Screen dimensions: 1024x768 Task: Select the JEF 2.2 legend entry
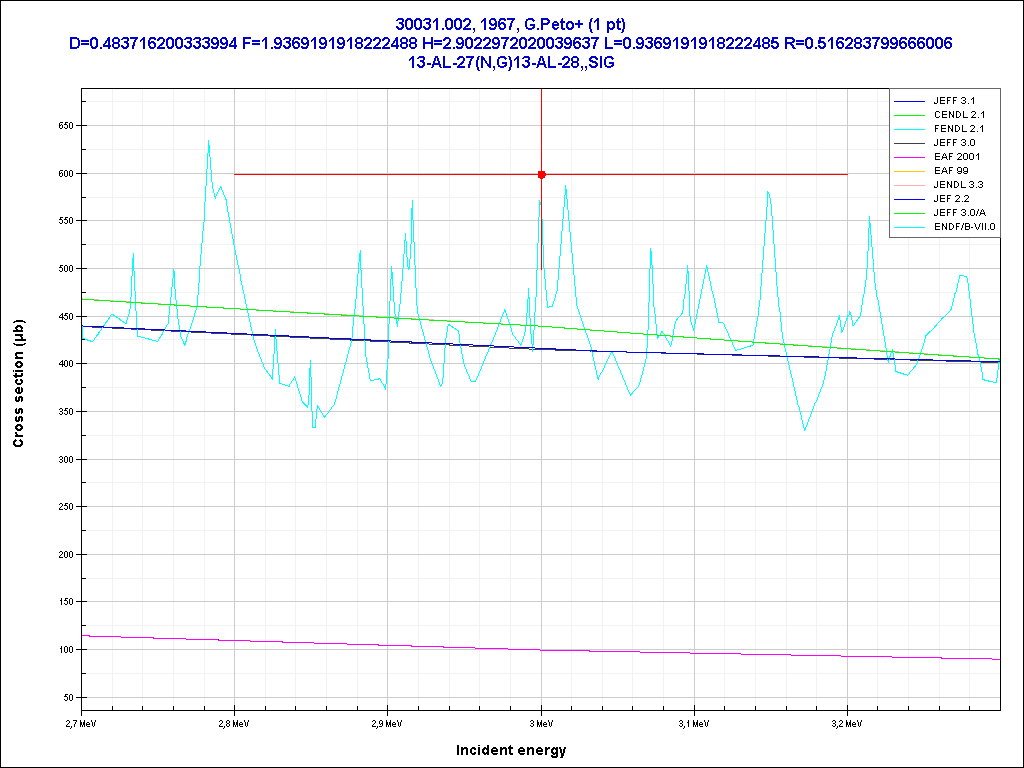[x=955, y=199]
